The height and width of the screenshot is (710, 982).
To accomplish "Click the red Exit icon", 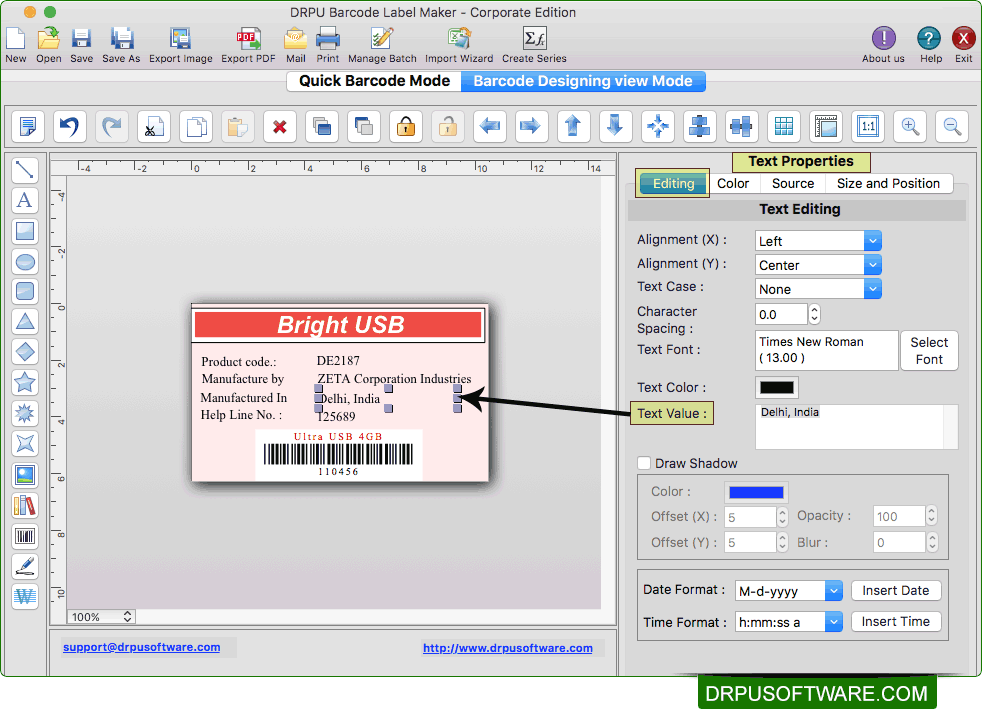I will tap(963, 38).
